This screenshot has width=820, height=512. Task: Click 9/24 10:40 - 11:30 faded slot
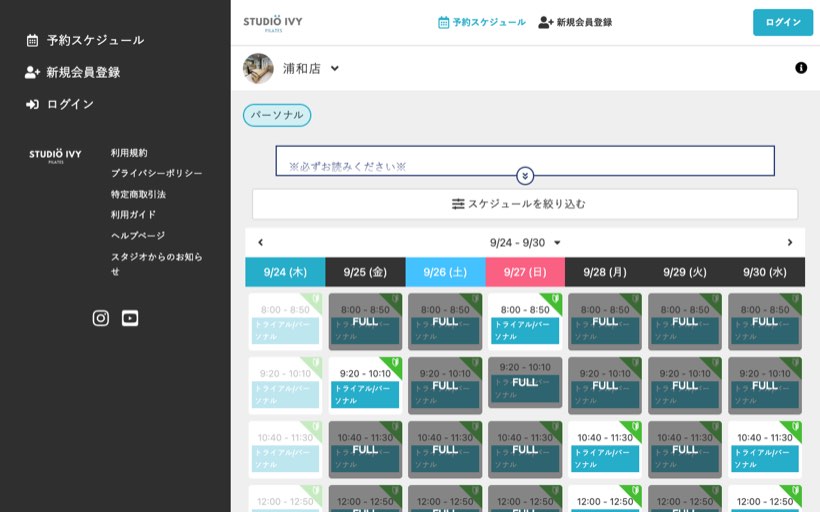pyautogui.click(x=285, y=450)
